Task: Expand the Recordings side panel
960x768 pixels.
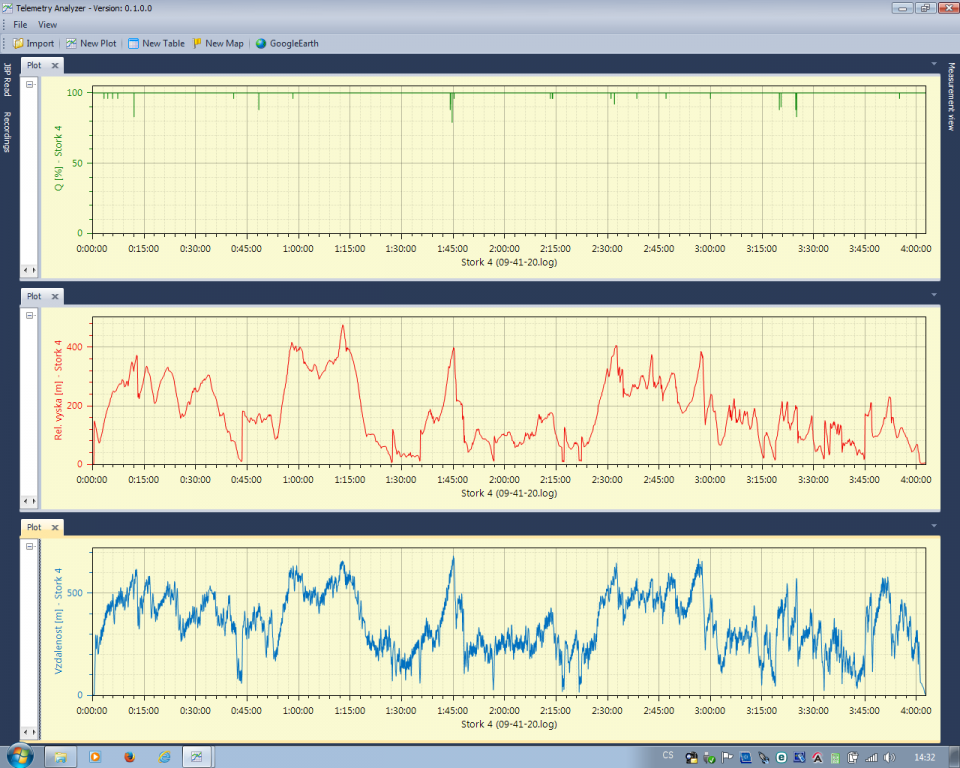Action: point(7,132)
